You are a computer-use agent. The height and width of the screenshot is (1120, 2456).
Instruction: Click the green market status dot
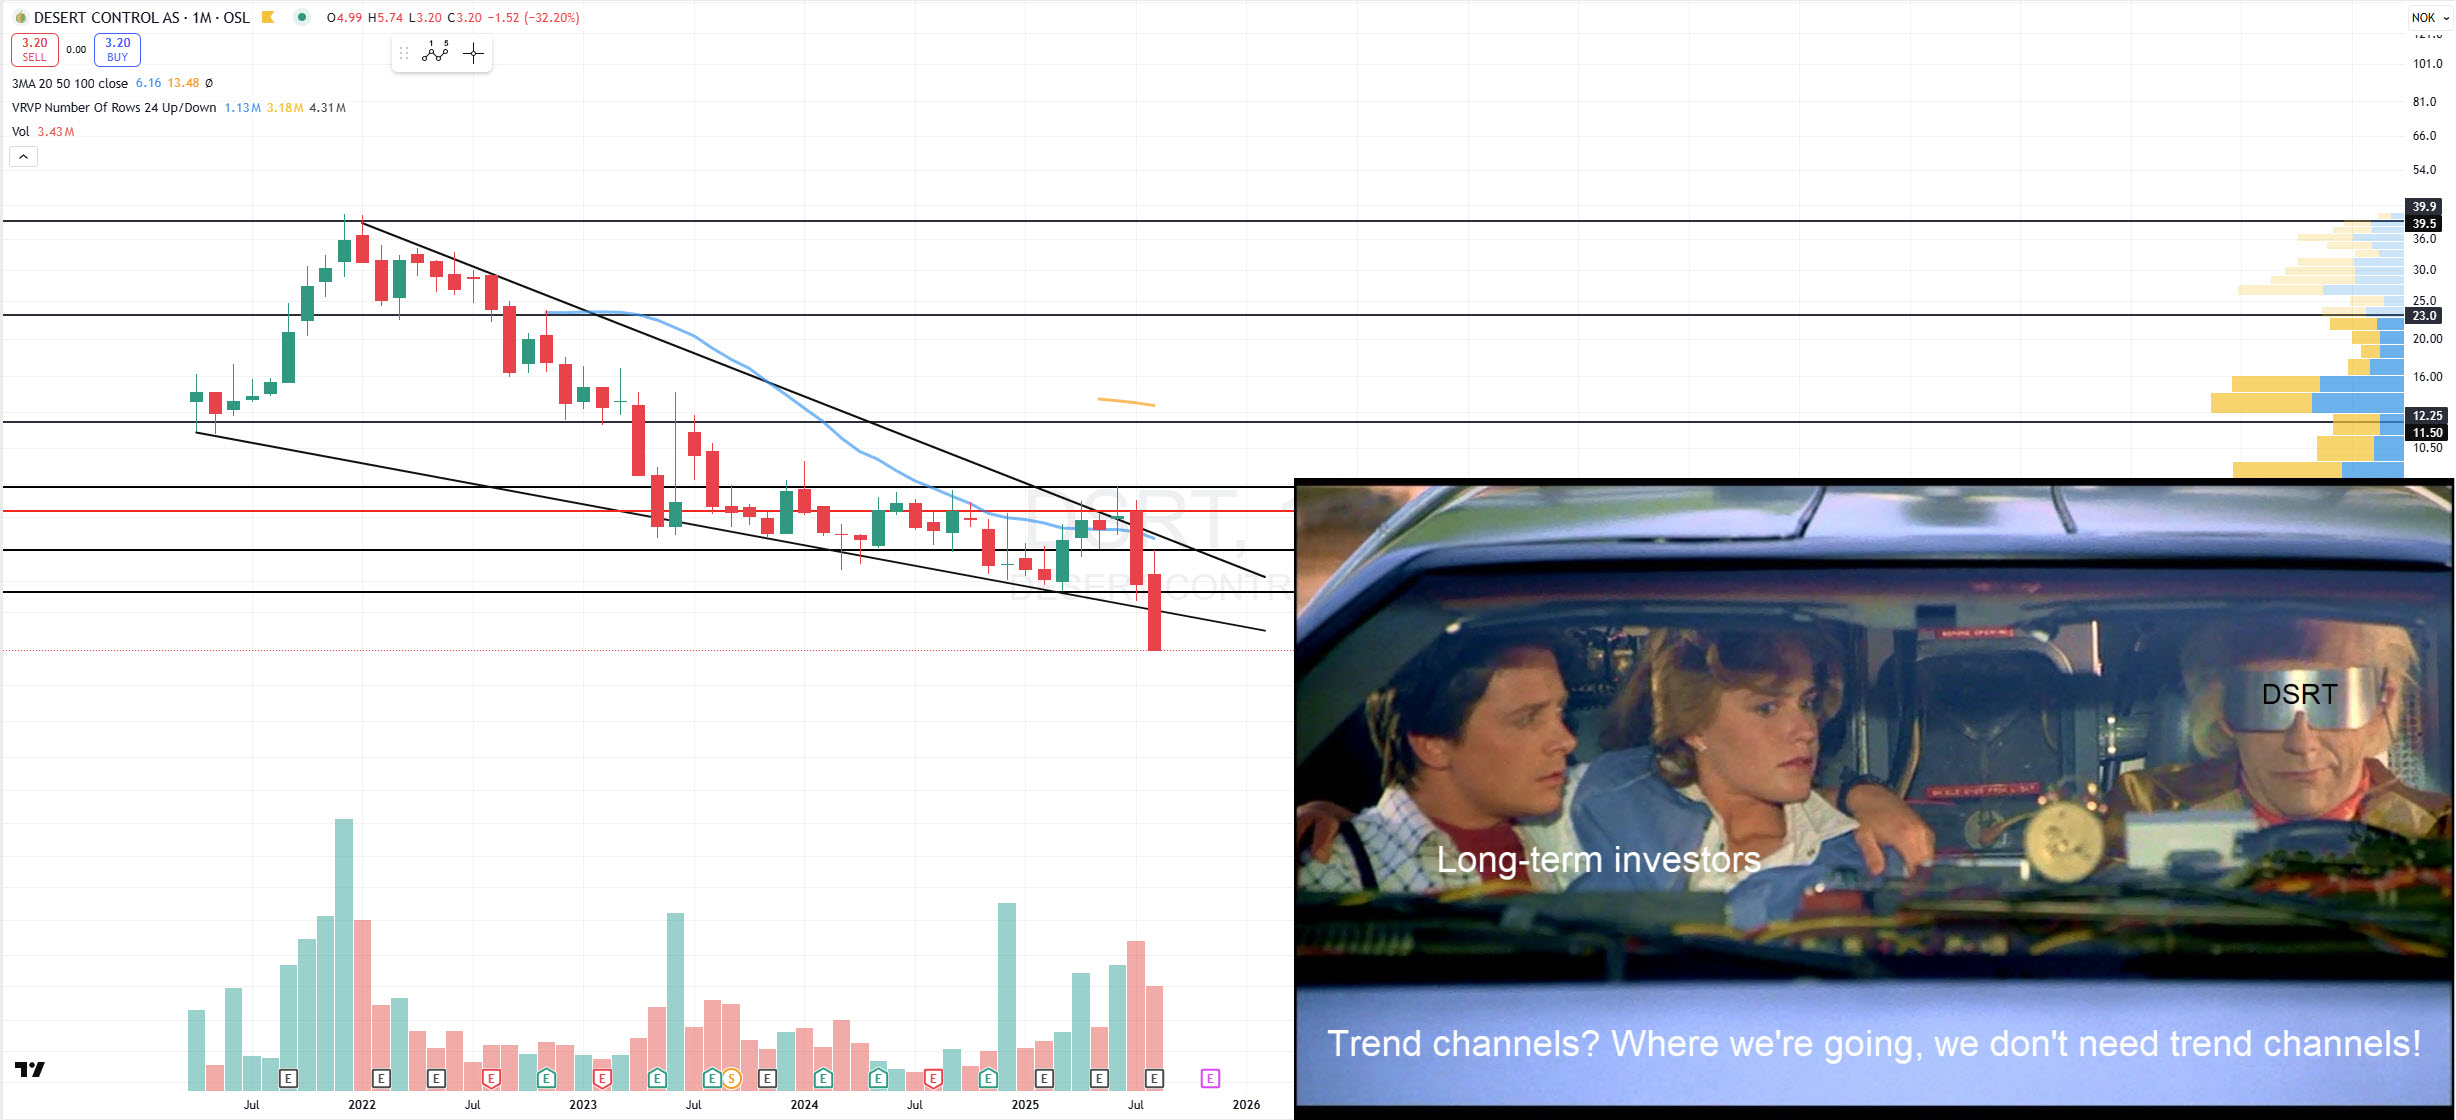[x=301, y=17]
